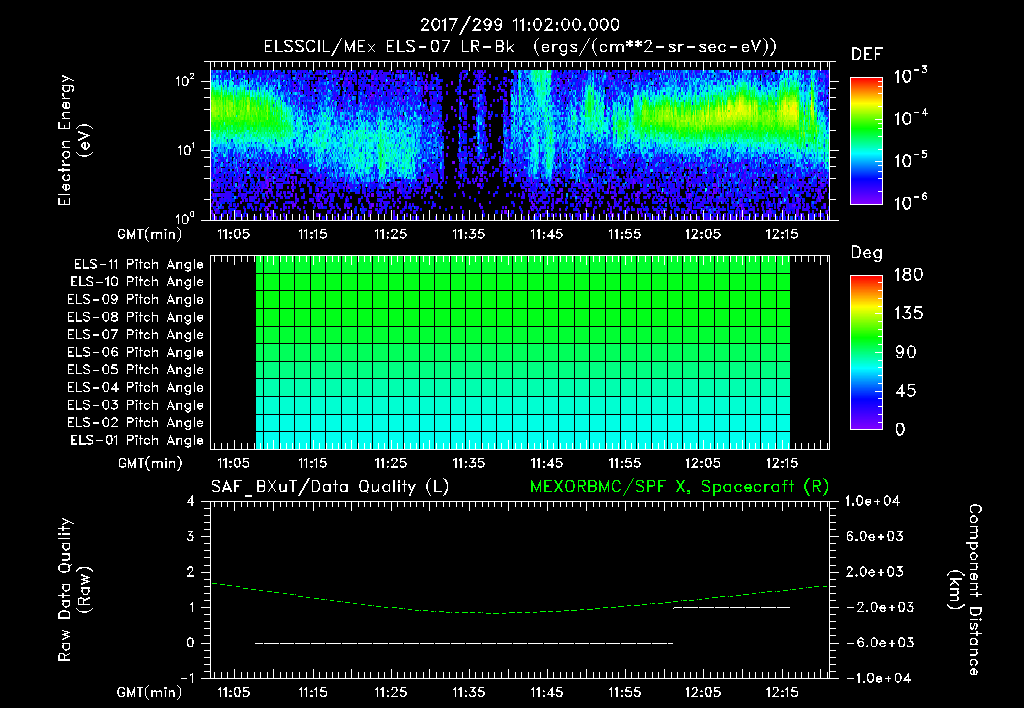The image size is (1024, 708).
Task: Click the 2.0e+03 component distance tick
Action: [874, 571]
